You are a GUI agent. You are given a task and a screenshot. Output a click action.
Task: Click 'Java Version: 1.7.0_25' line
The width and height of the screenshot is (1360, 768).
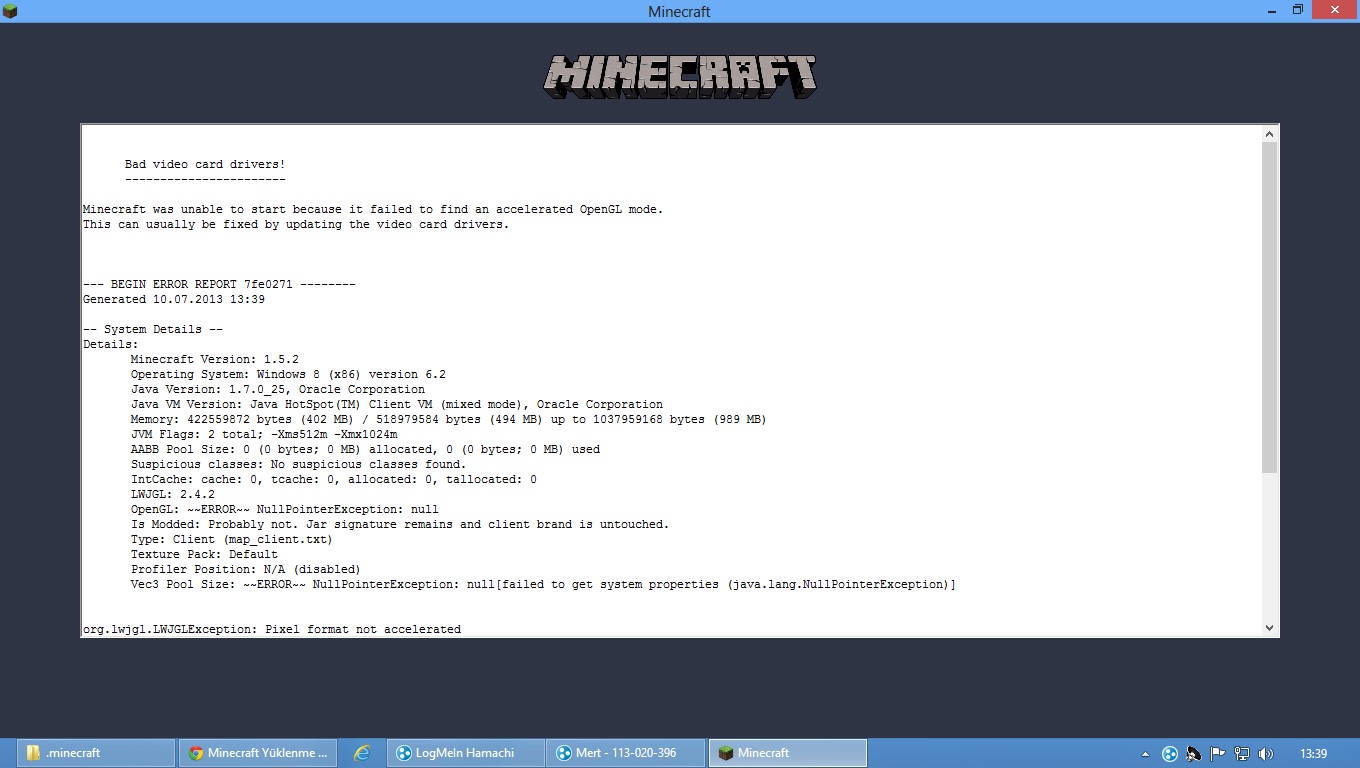click(278, 389)
